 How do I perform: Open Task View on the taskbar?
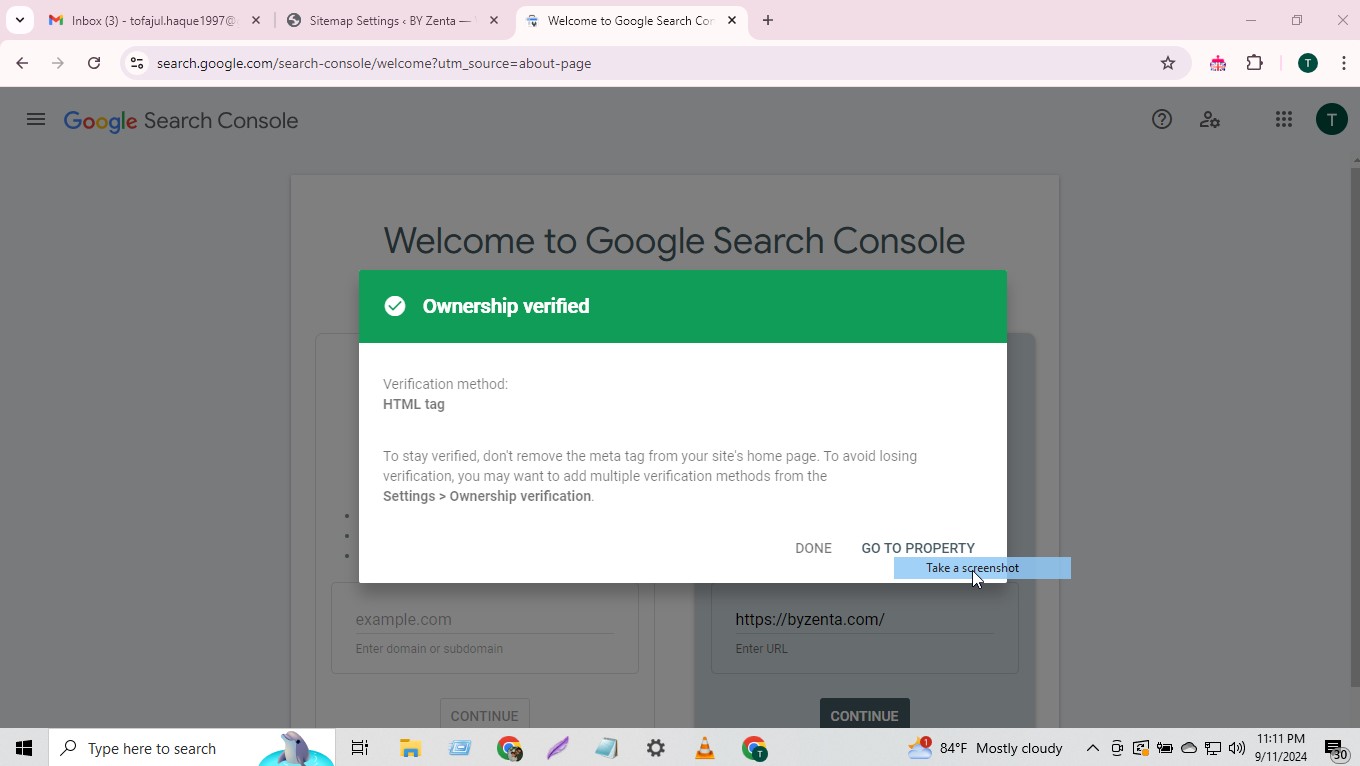click(360, 748)
